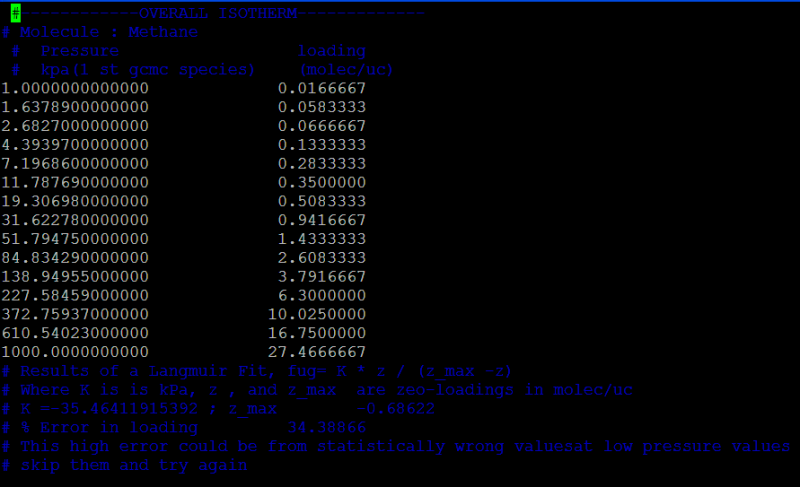The width and height of the screenshot is (800, 487).
Task: Click pressure value 610.54023000000
Action: [75, 334]
